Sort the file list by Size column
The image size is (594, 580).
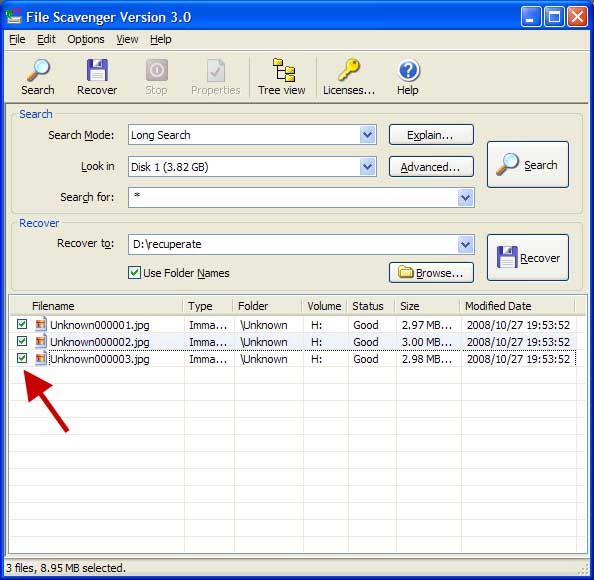pos(427,306)
